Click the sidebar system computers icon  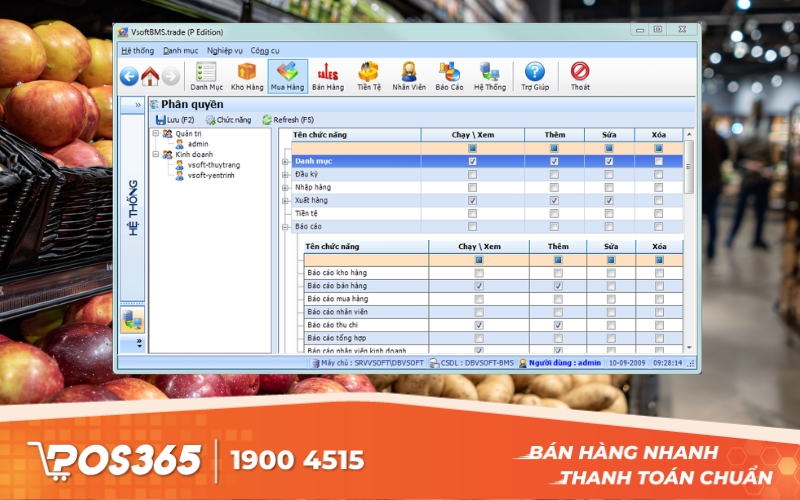point(133,320)
